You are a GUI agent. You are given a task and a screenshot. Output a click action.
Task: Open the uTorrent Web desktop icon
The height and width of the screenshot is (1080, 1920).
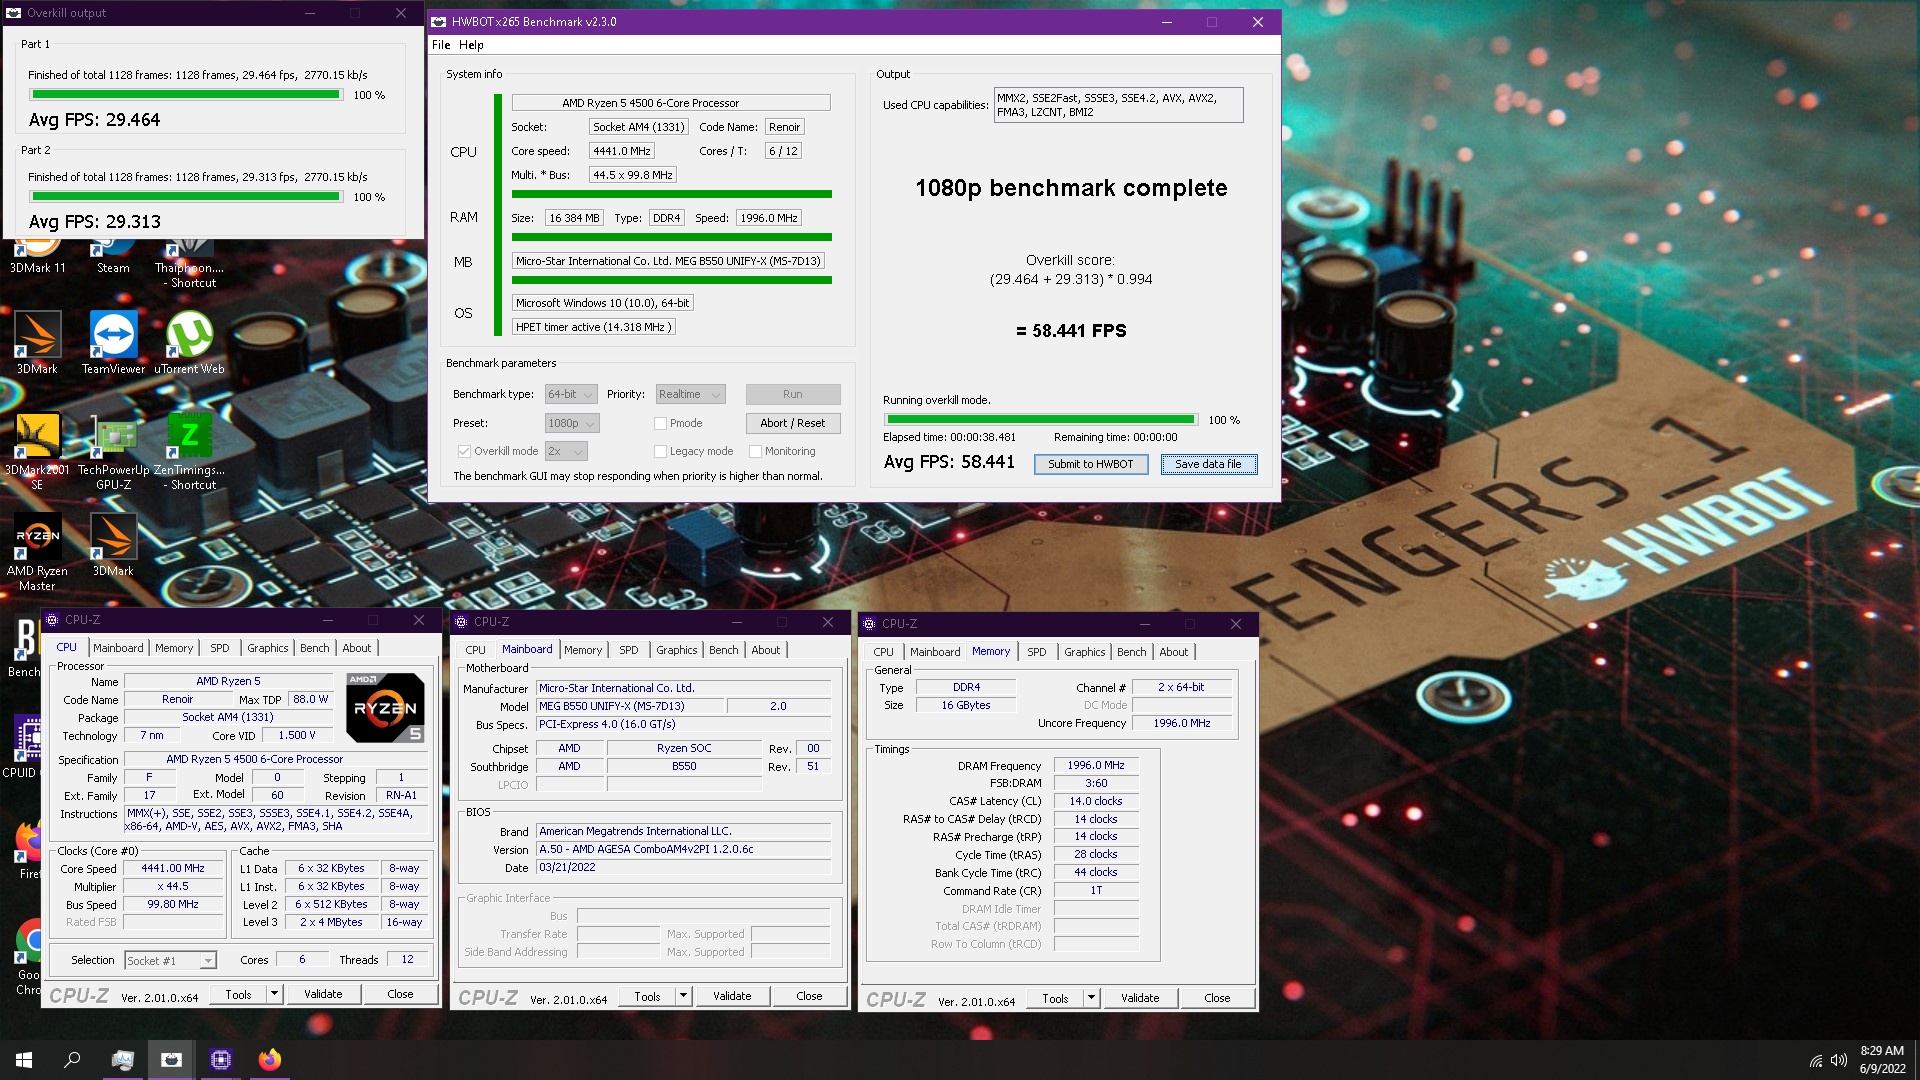pyautogui.click(x=189, y=342)
